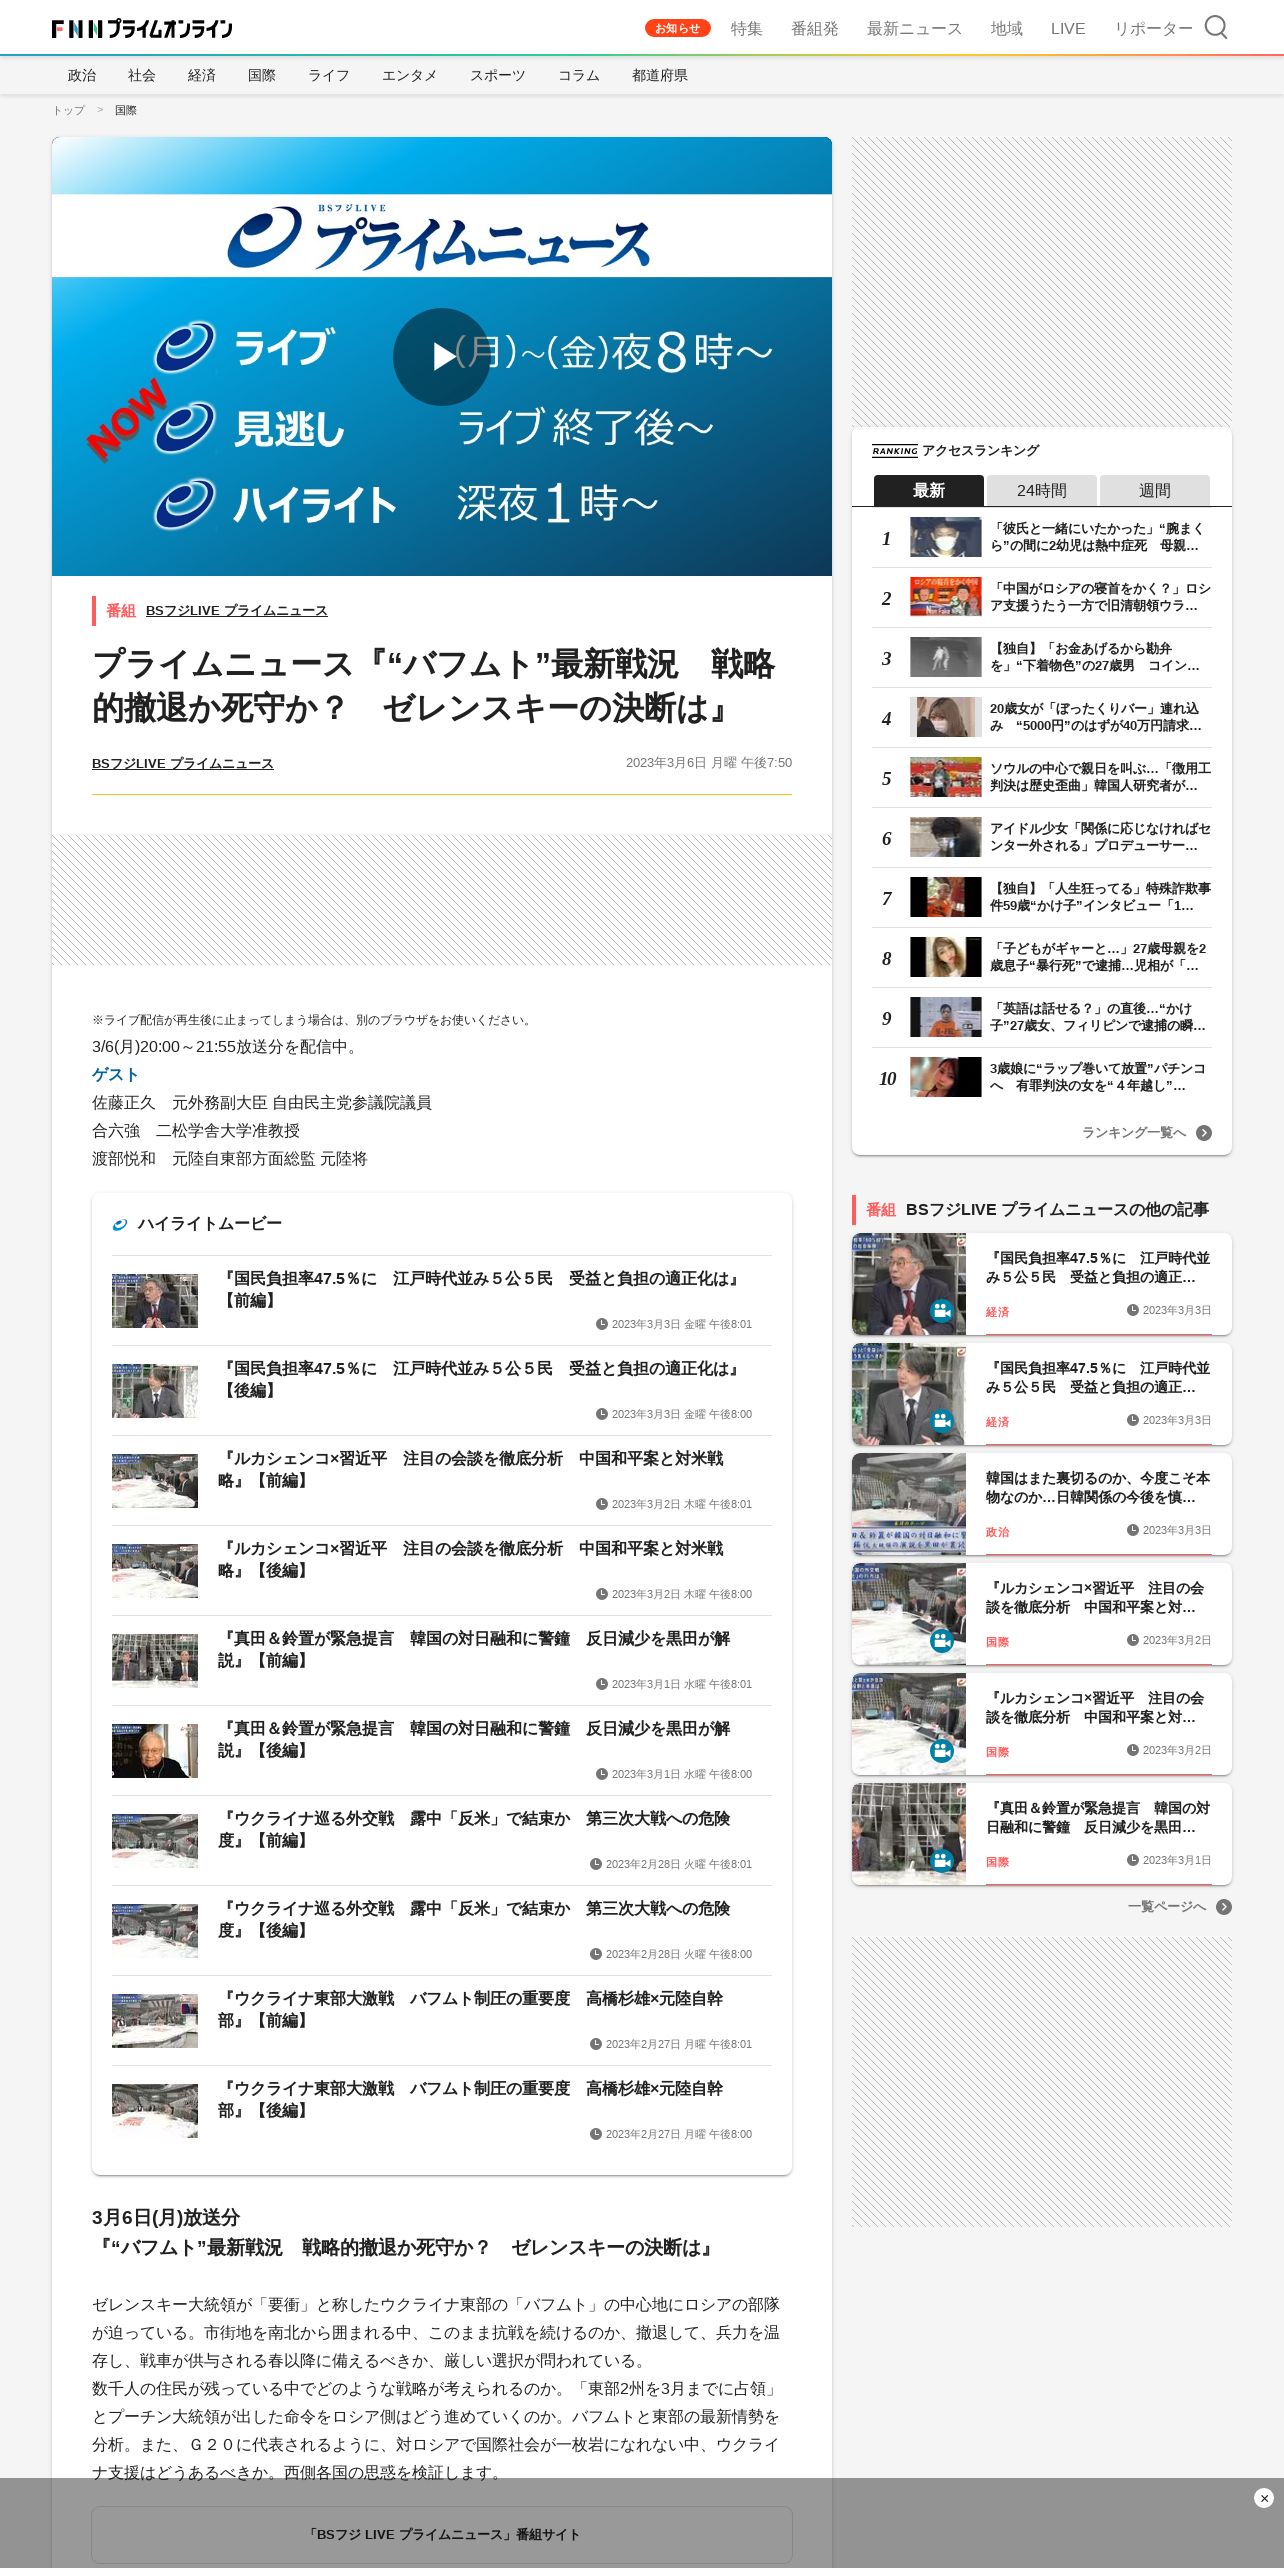Open the search magnifier icon

point(1216,27)
